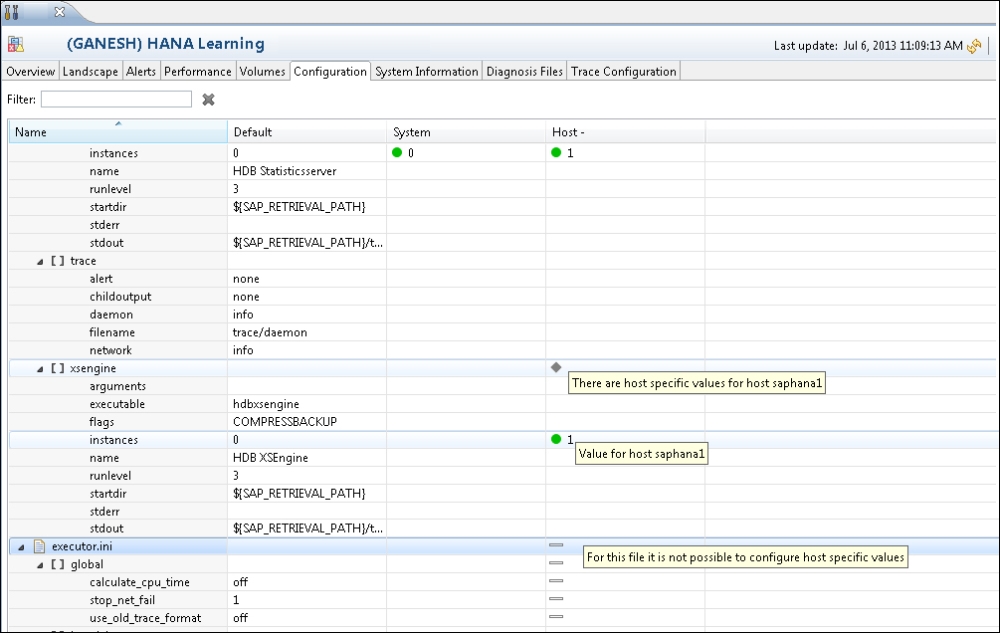This screenshot has height=633, width=1000.
Task: Click the section bracket icon of trace
Action: click(57, 261)
